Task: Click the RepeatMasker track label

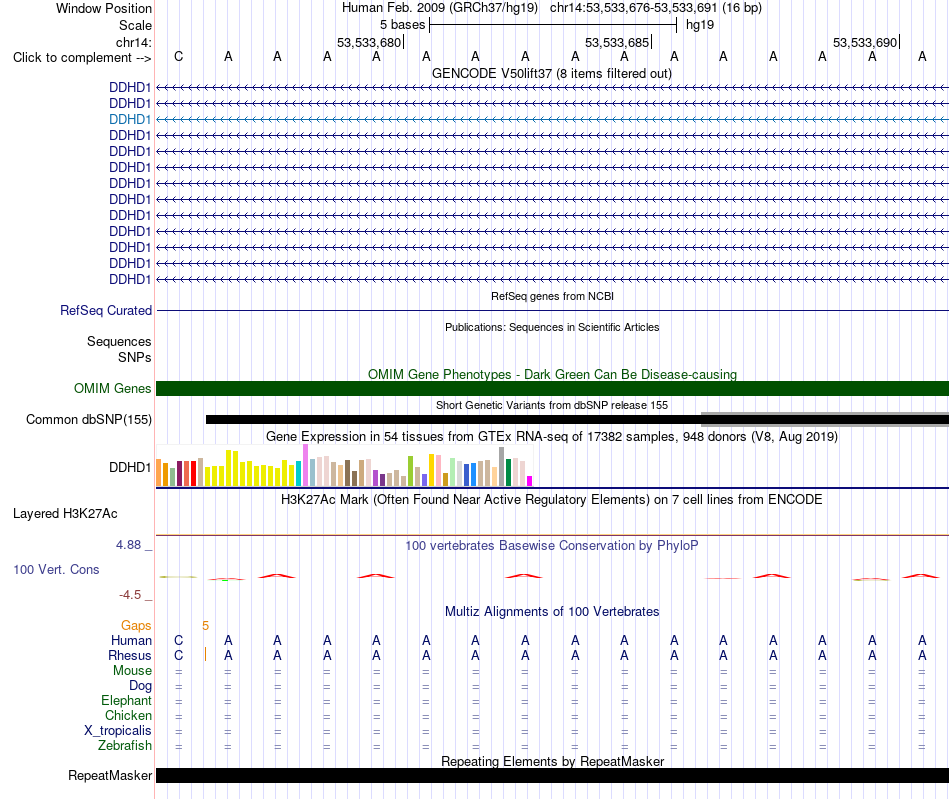Action: click(110, 775)
